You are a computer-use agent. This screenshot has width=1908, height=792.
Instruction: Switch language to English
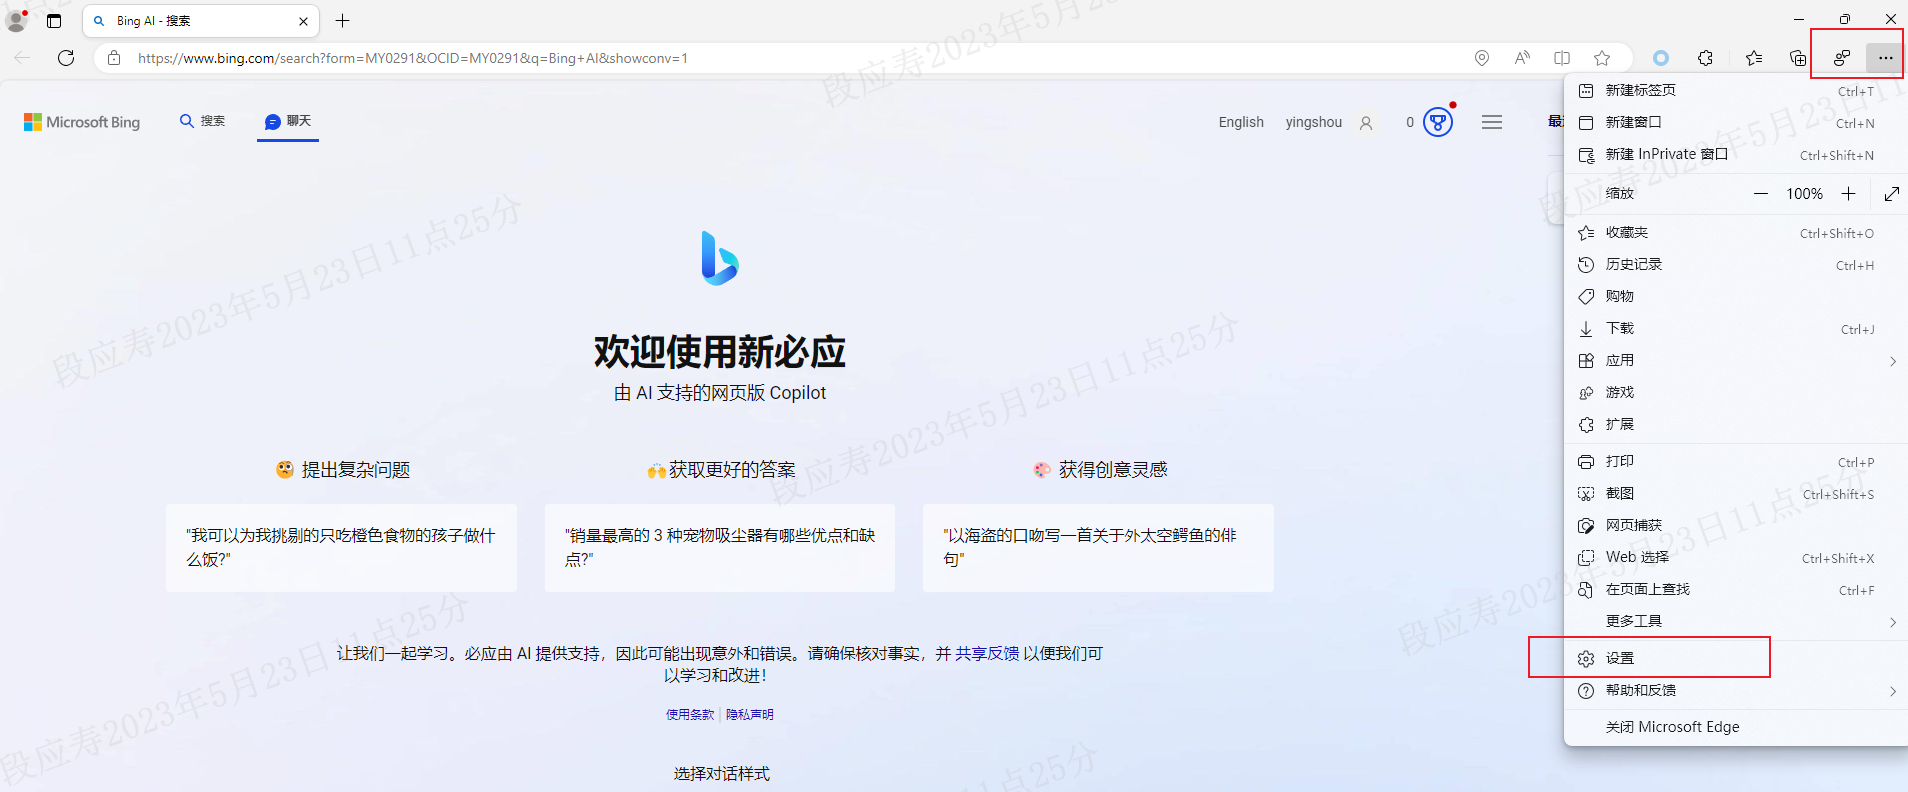[x=1241, y=122]
